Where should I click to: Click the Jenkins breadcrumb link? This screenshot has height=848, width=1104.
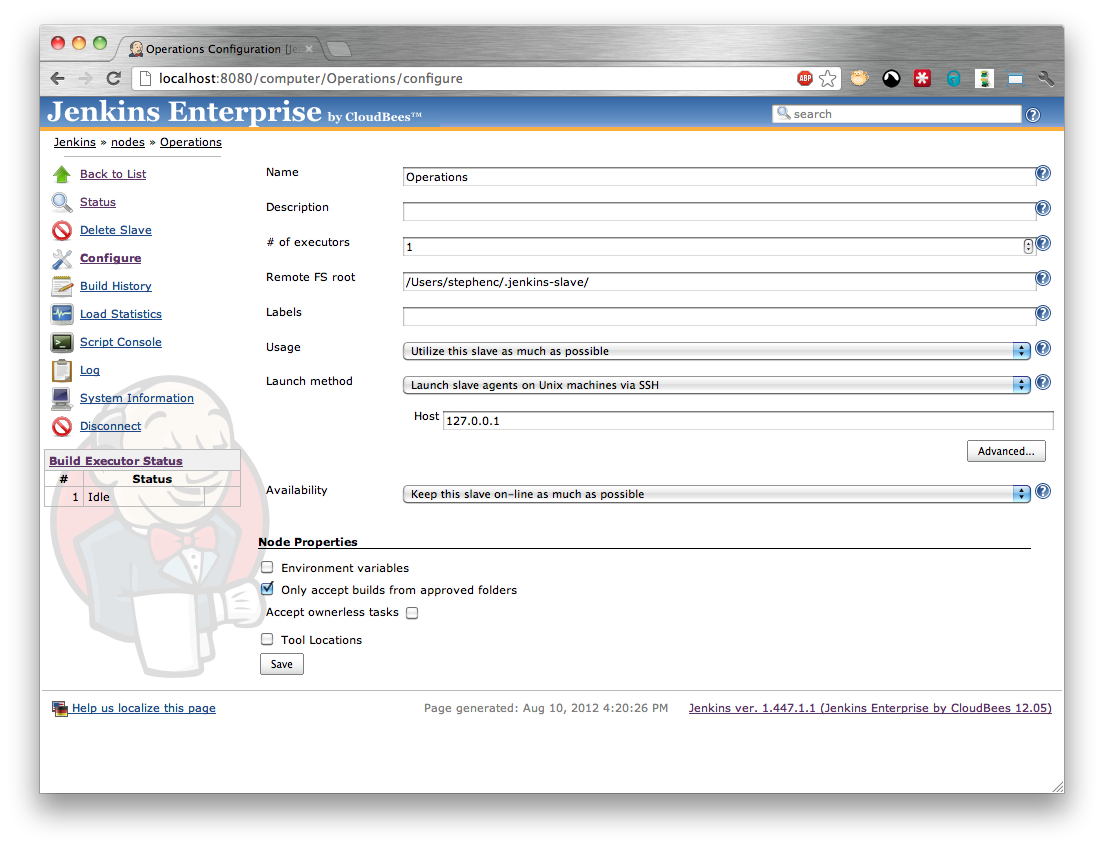coord(75,142)
